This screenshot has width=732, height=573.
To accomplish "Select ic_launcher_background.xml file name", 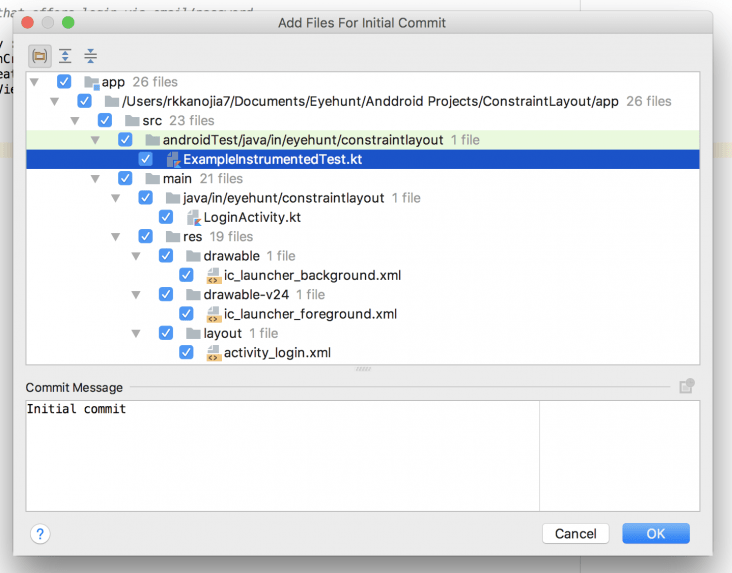I will [312, 276].
